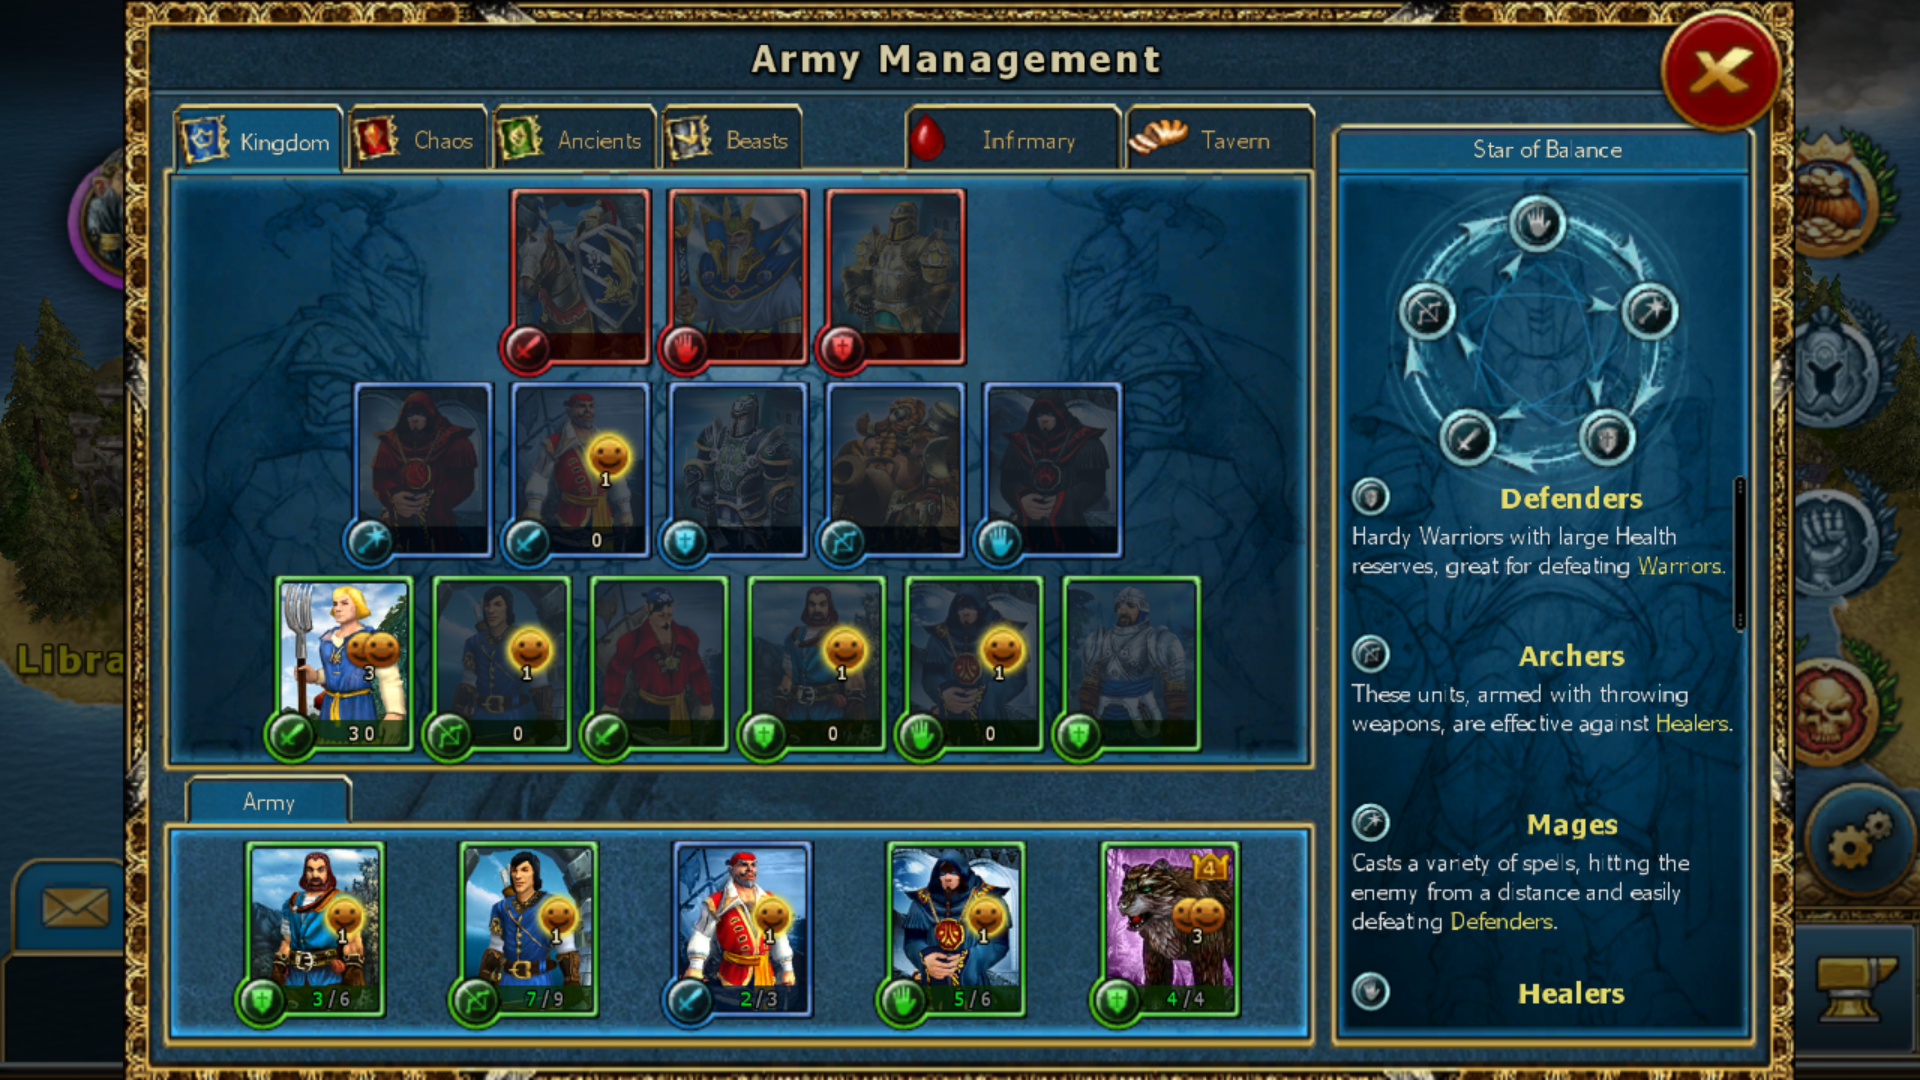The image size is (1920, 1080).
Task: Open the envelope mail icon
Action: [75, 907]
